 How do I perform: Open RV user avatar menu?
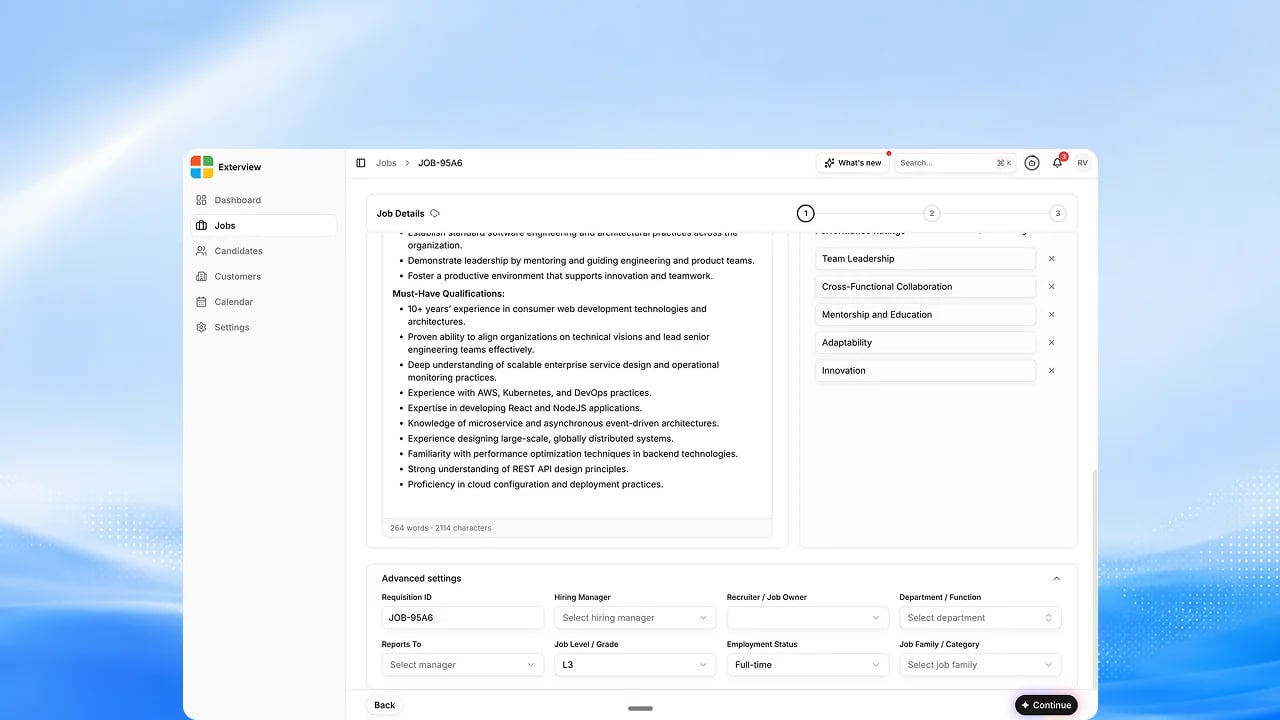pos(1083,163)
